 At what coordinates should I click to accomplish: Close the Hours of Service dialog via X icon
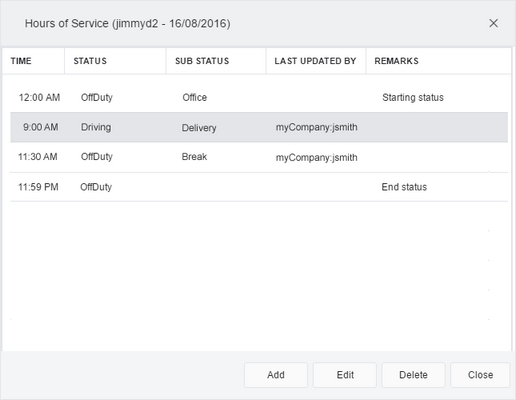pyautogui.click(x=493, y=23)
